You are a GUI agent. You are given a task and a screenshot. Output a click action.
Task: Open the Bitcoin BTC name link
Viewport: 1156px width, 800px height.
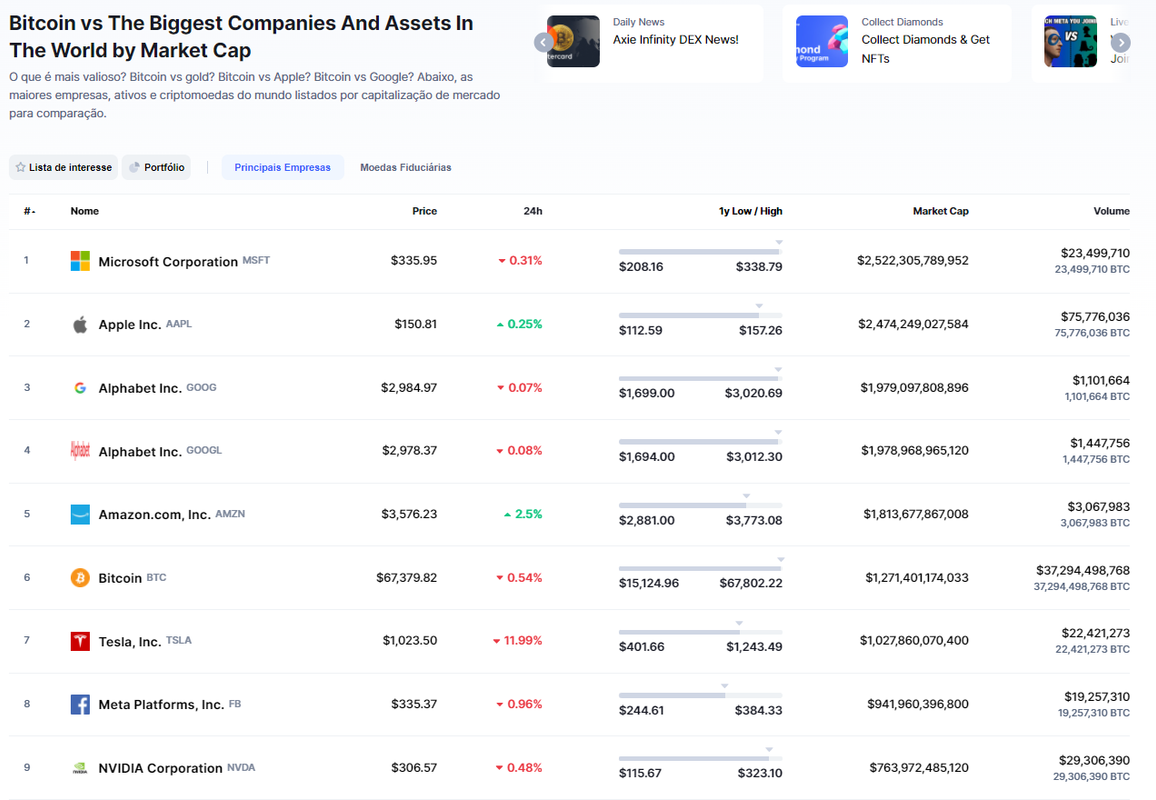pos(120,578)
